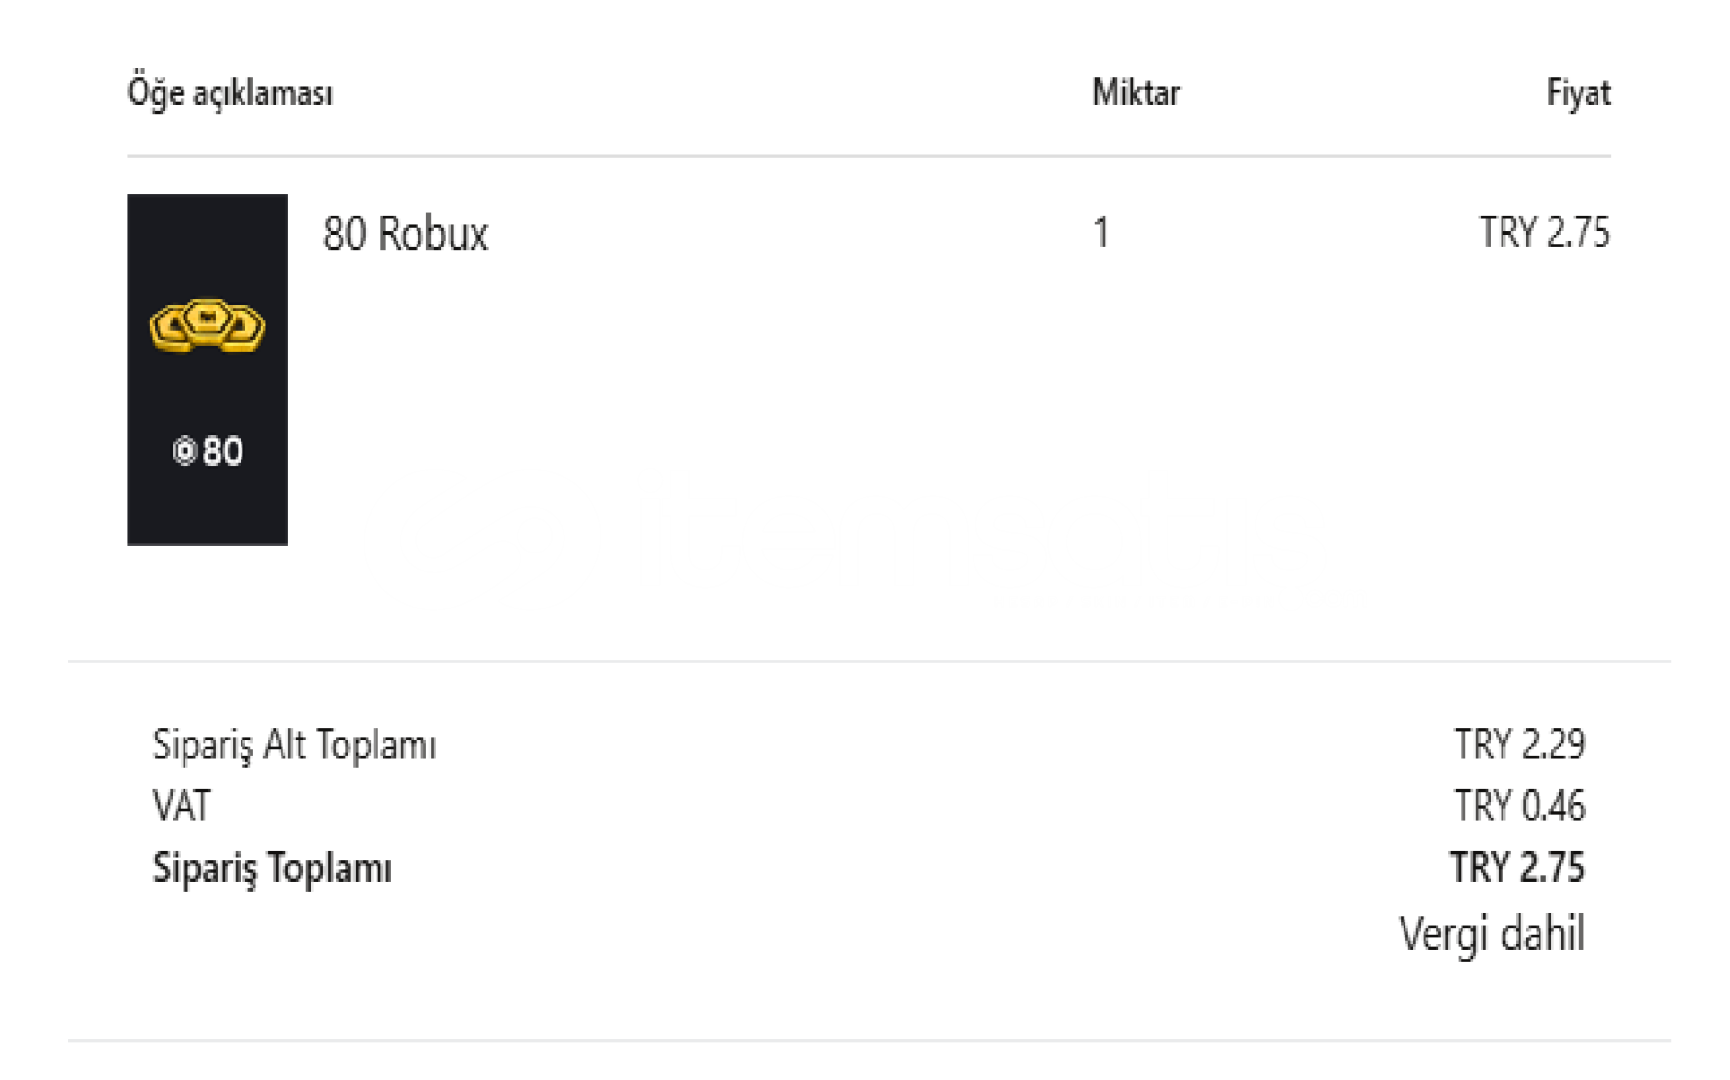Screen dimensions: 1730x1080
Task: Click the small Robux symbol beside 80
Action: click(184, 451)
